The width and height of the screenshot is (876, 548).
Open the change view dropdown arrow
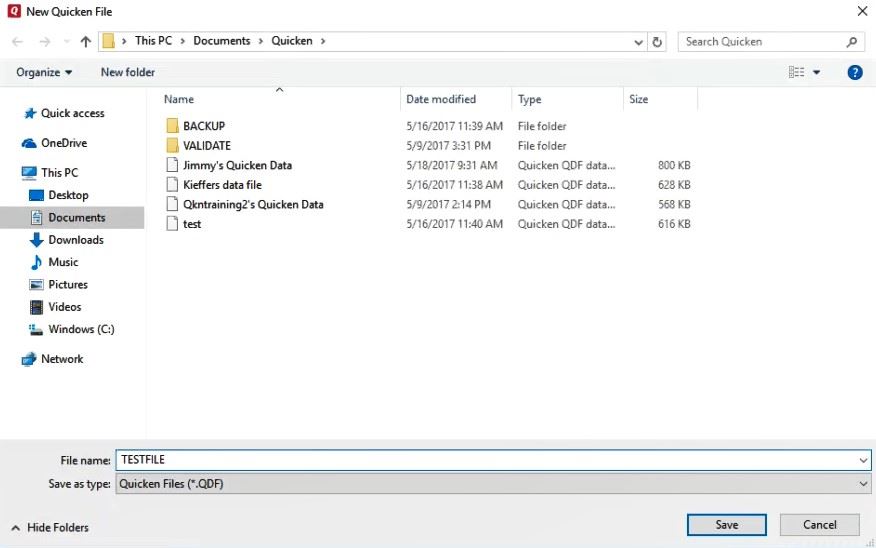coord(816,72)
